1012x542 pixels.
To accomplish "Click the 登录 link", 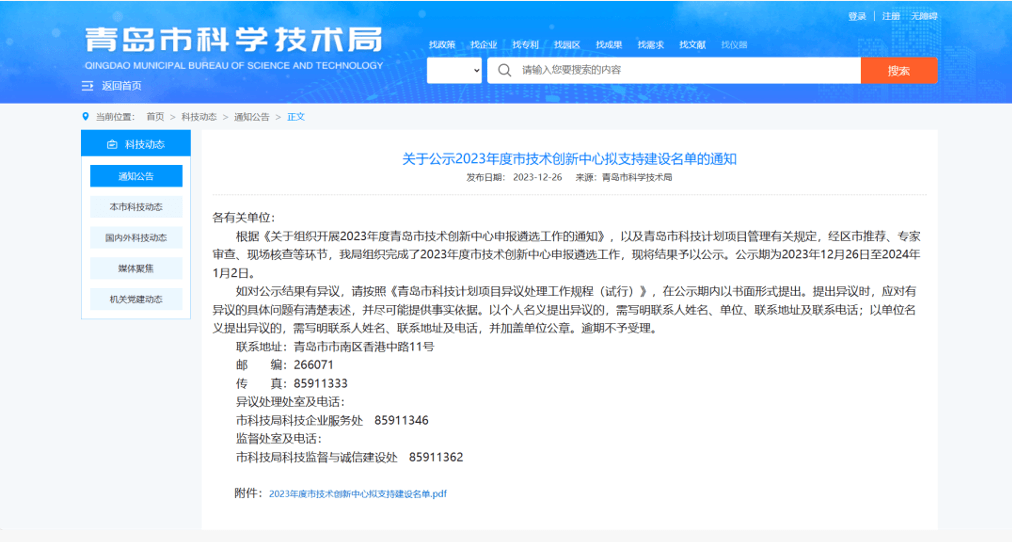I will 857,16.
